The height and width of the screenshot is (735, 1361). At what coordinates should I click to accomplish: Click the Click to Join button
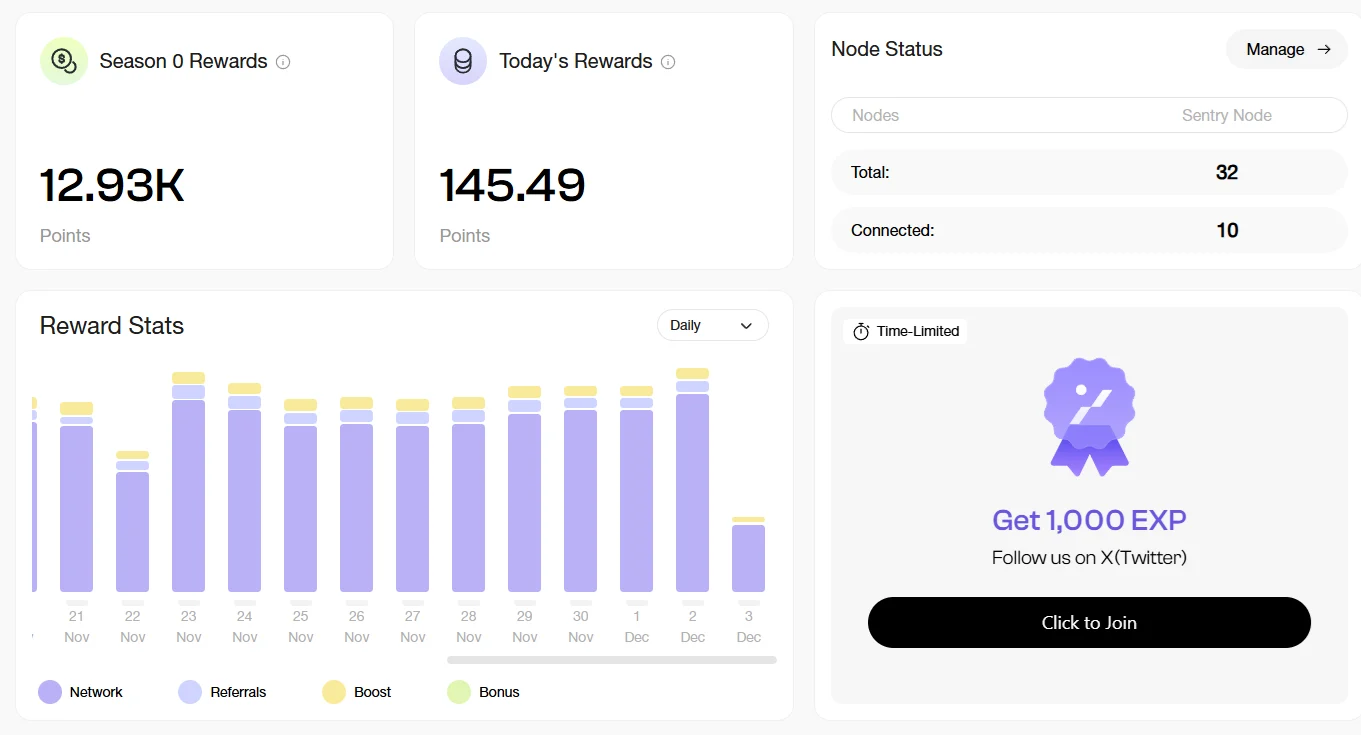pos(1089,622)
